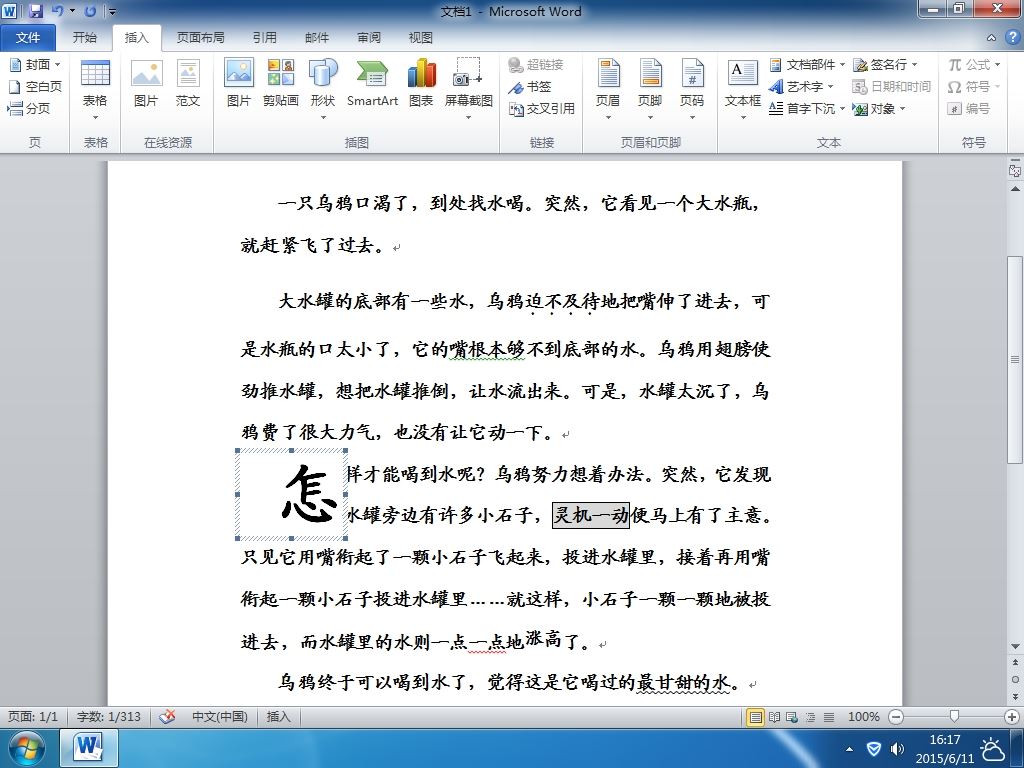Switch to the View (视图) tab

tap(421, 38)
